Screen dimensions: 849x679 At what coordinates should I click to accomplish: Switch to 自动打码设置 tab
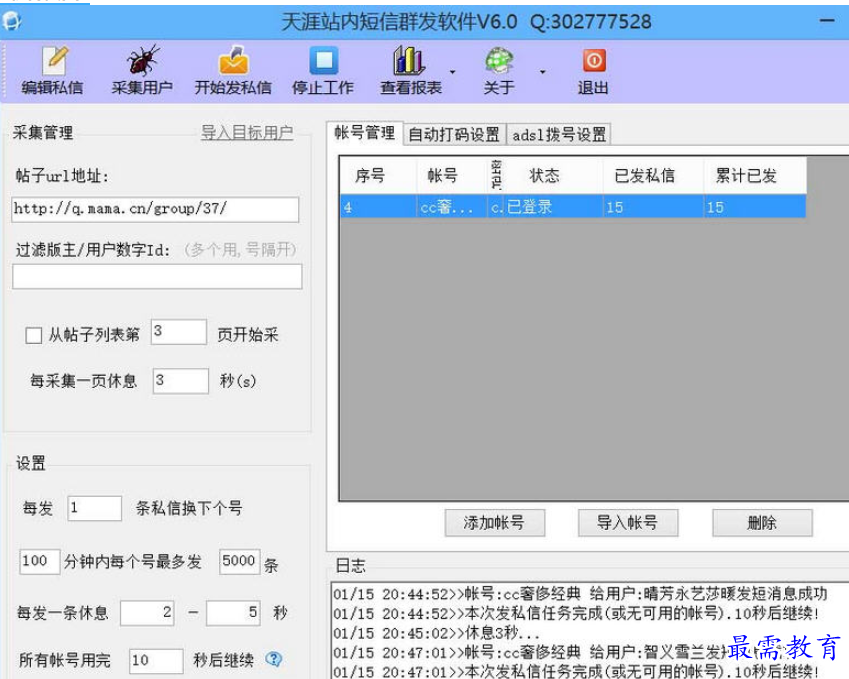click(x=454, y=134)
